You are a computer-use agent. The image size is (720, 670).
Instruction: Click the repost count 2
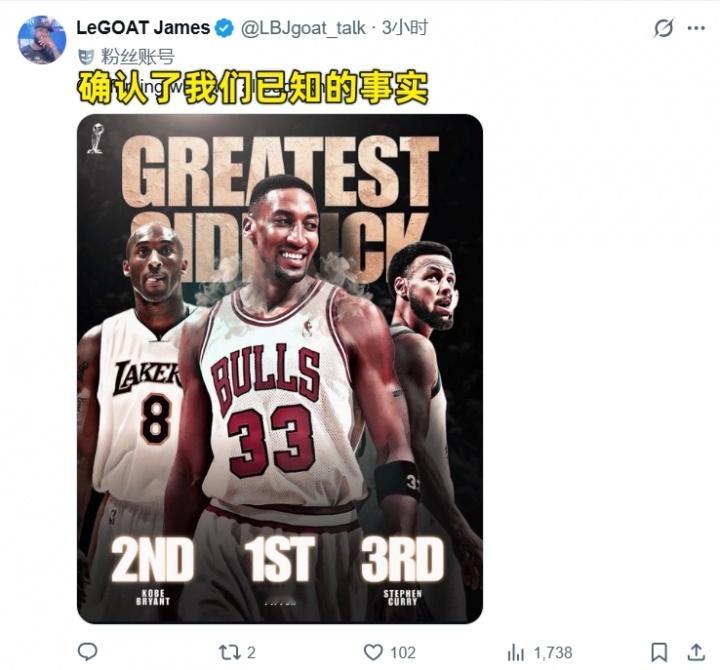click(x=251, y=653)
